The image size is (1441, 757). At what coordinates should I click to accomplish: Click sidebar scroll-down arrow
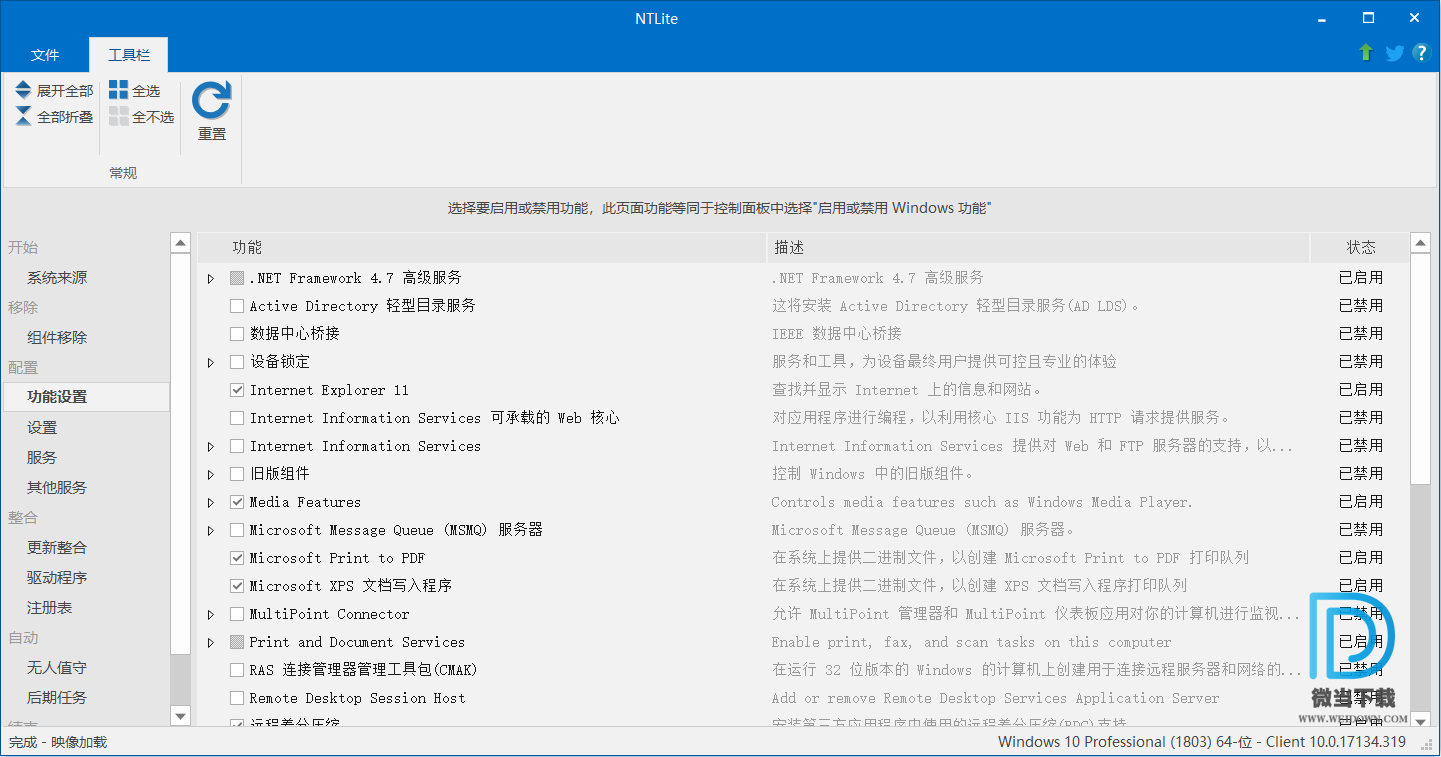(180, 715)
